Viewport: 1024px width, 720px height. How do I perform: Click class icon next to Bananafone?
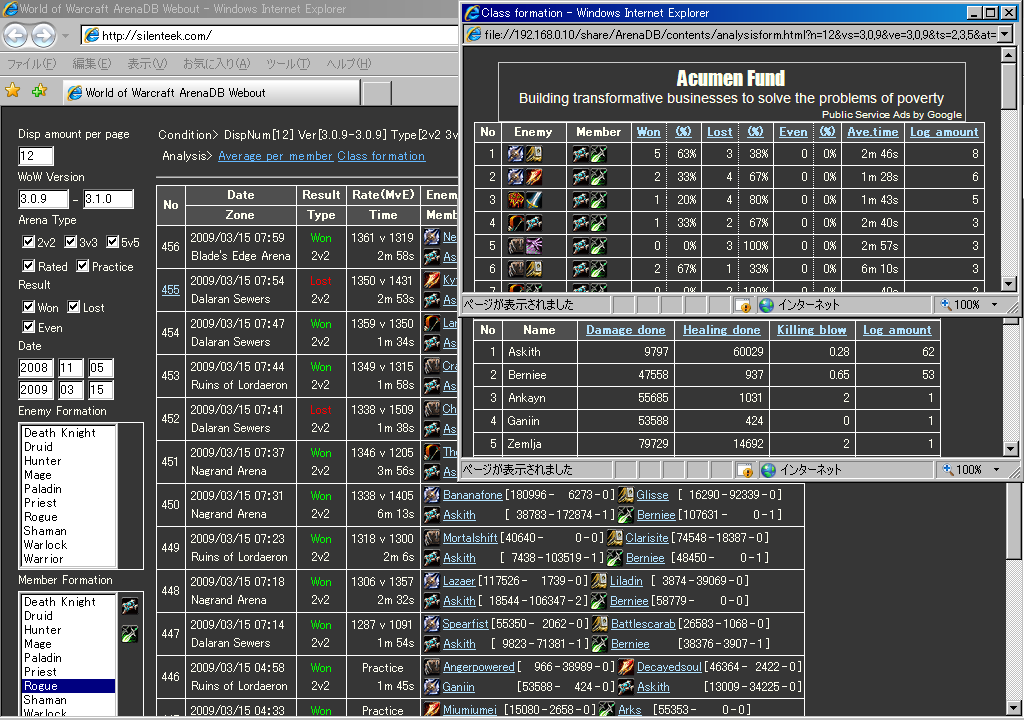click(x=432, y=495)
